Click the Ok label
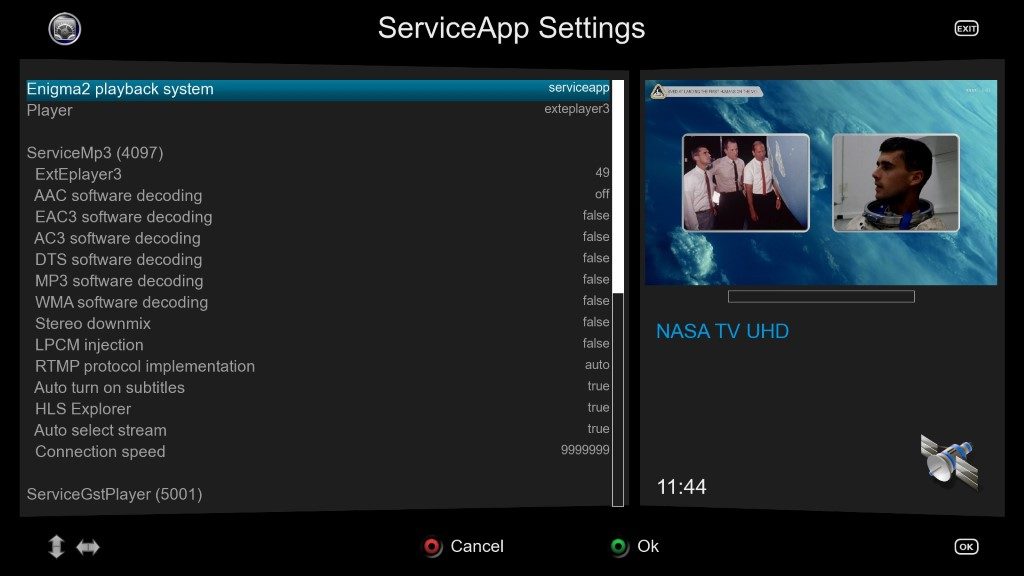1024x576 pixels. (x=648, y=546)
